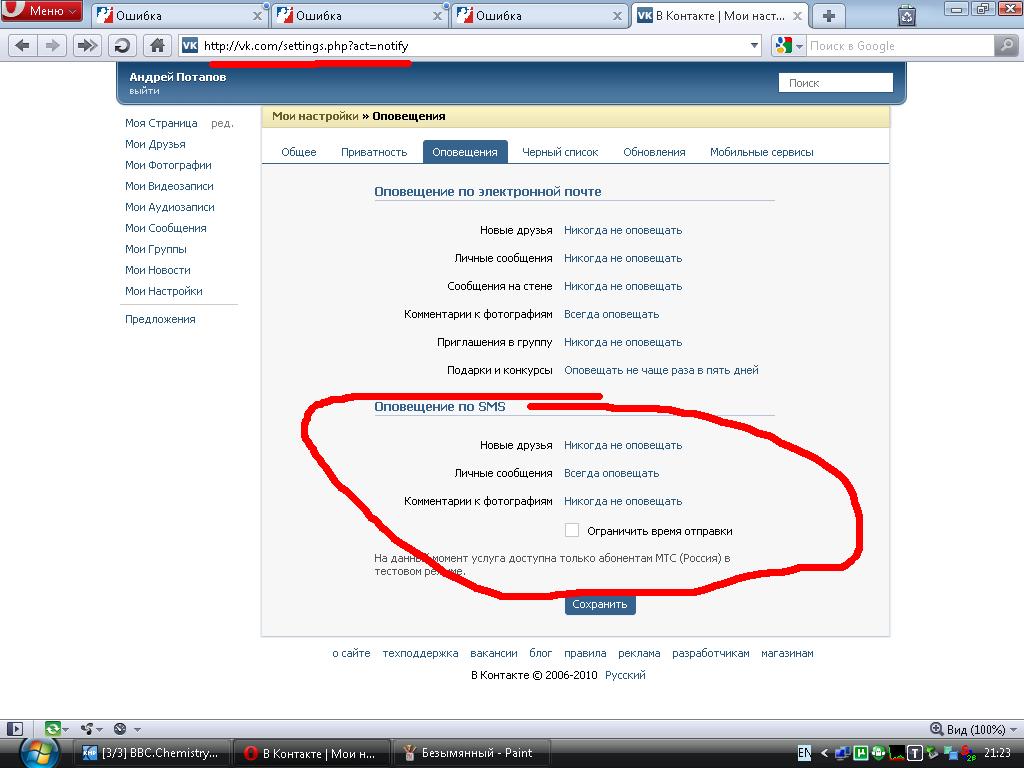Screen dimensions: 1024x768
Task: Open the реклама footer link
Action: pos(639,653)
